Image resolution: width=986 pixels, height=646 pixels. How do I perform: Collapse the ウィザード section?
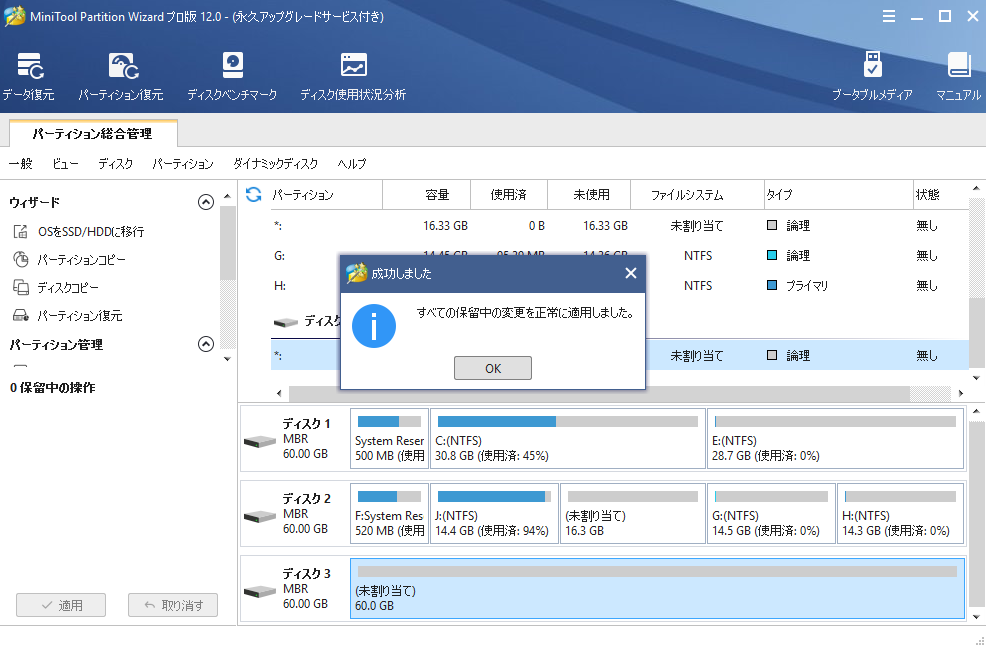click(x=206, y=202)
